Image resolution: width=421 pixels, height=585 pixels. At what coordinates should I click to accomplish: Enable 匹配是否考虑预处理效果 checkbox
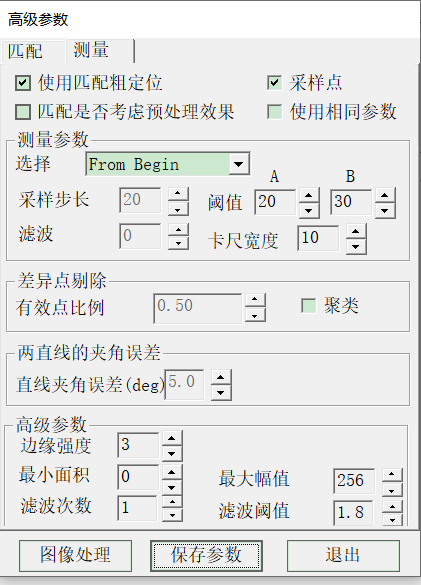23,112
